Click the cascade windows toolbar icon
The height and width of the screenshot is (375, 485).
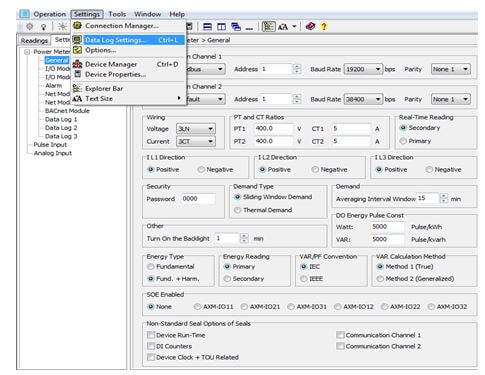point(236,27)
